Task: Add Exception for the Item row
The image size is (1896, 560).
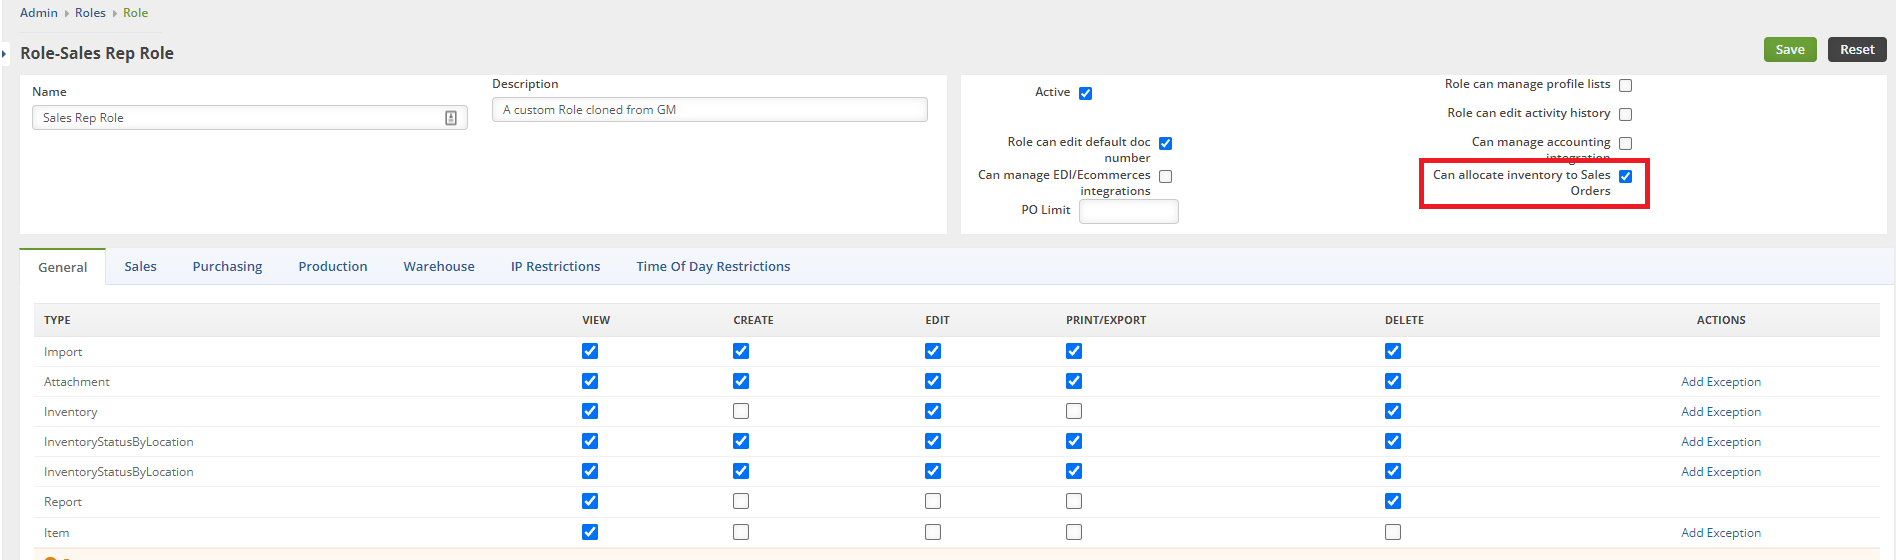Action: pyautogui.click(x=1720, y=533)
